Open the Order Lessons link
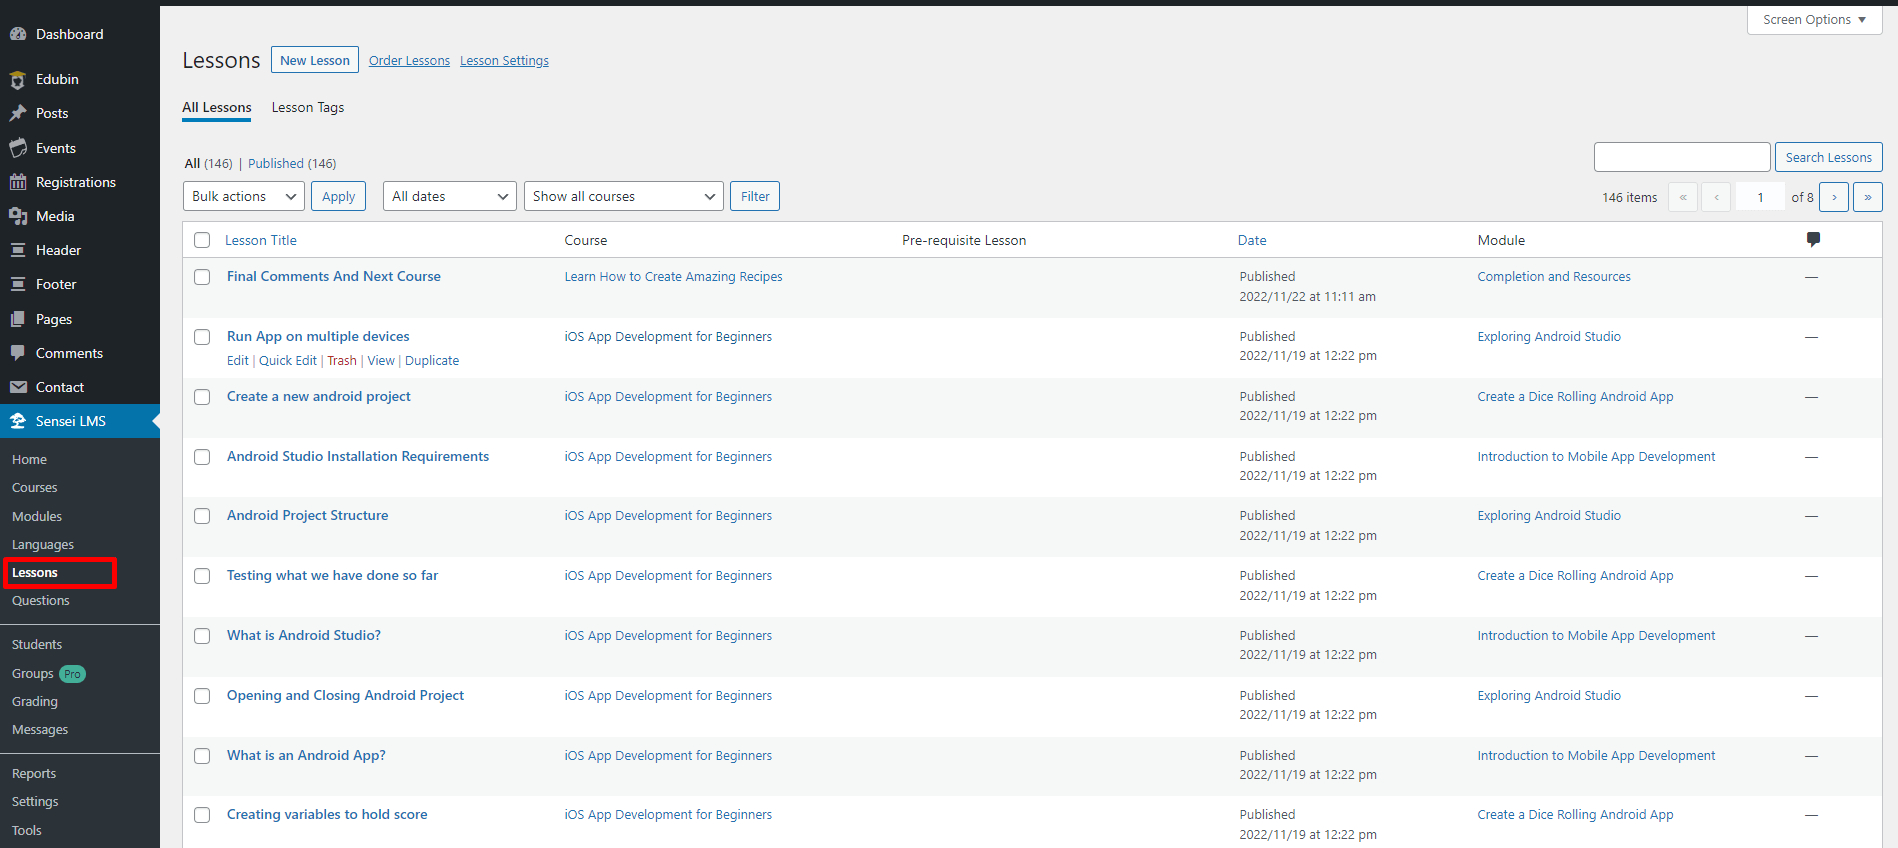The image size is (1898, 848). click(409, 61)
